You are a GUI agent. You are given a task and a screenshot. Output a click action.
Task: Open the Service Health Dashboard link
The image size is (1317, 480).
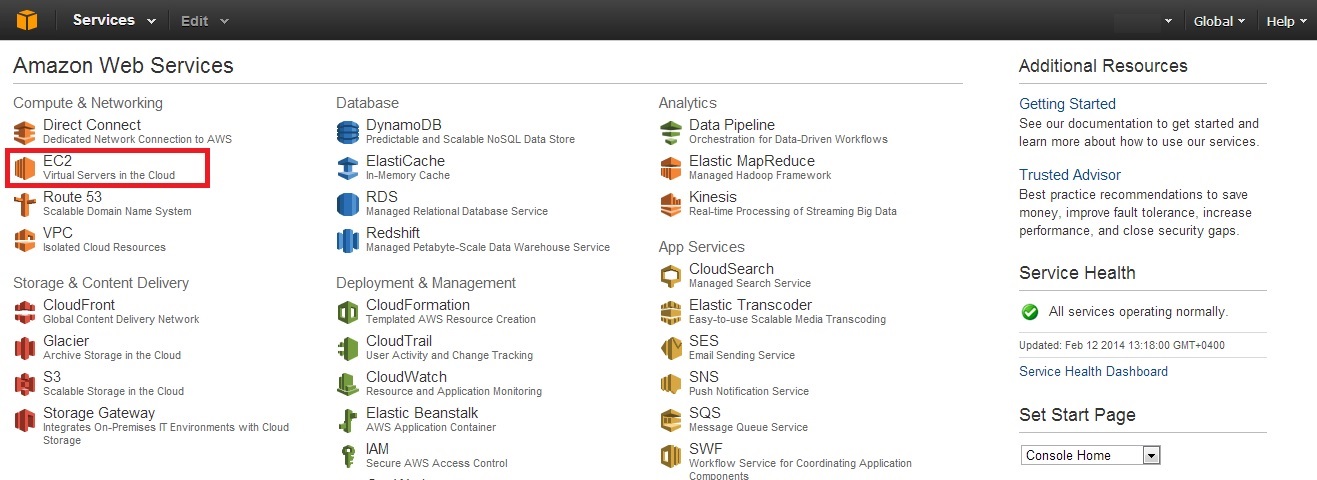1093,371
